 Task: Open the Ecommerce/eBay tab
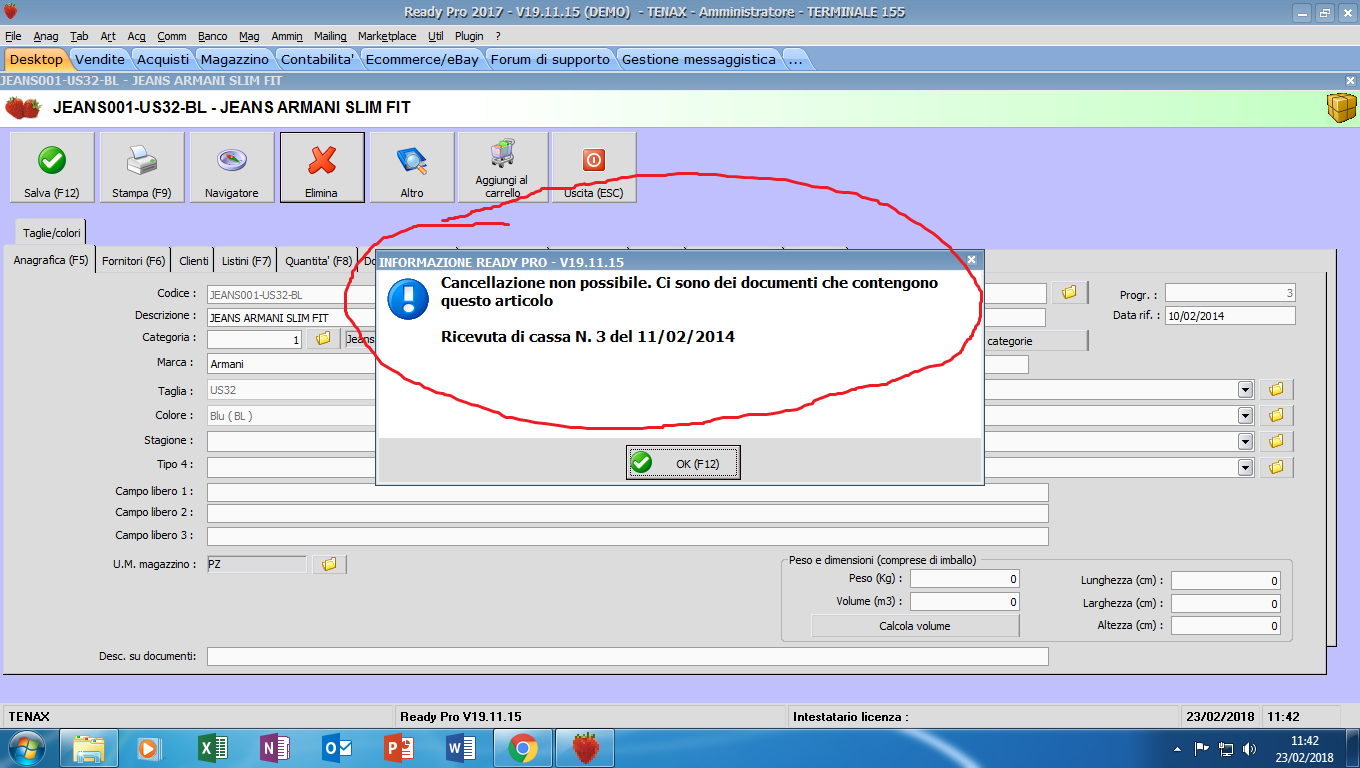pos(422,59)
